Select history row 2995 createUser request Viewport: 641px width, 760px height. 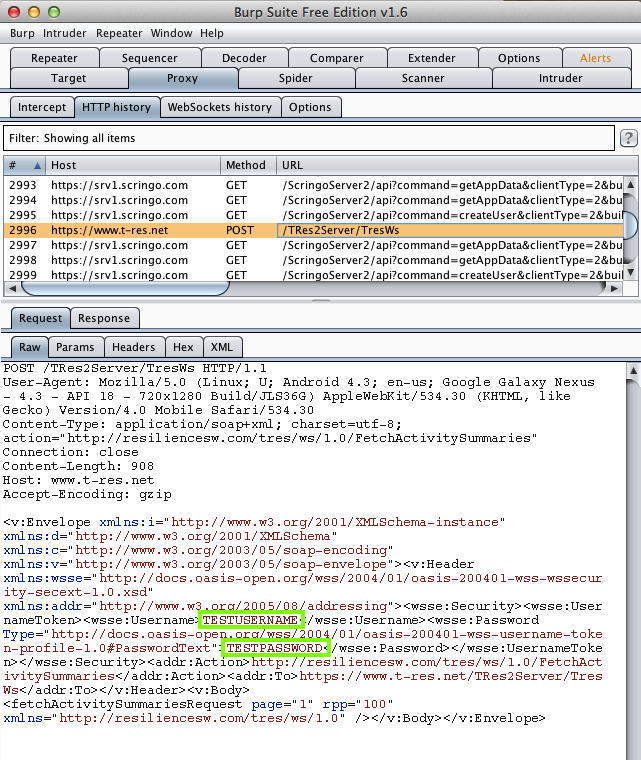[313, 215]
